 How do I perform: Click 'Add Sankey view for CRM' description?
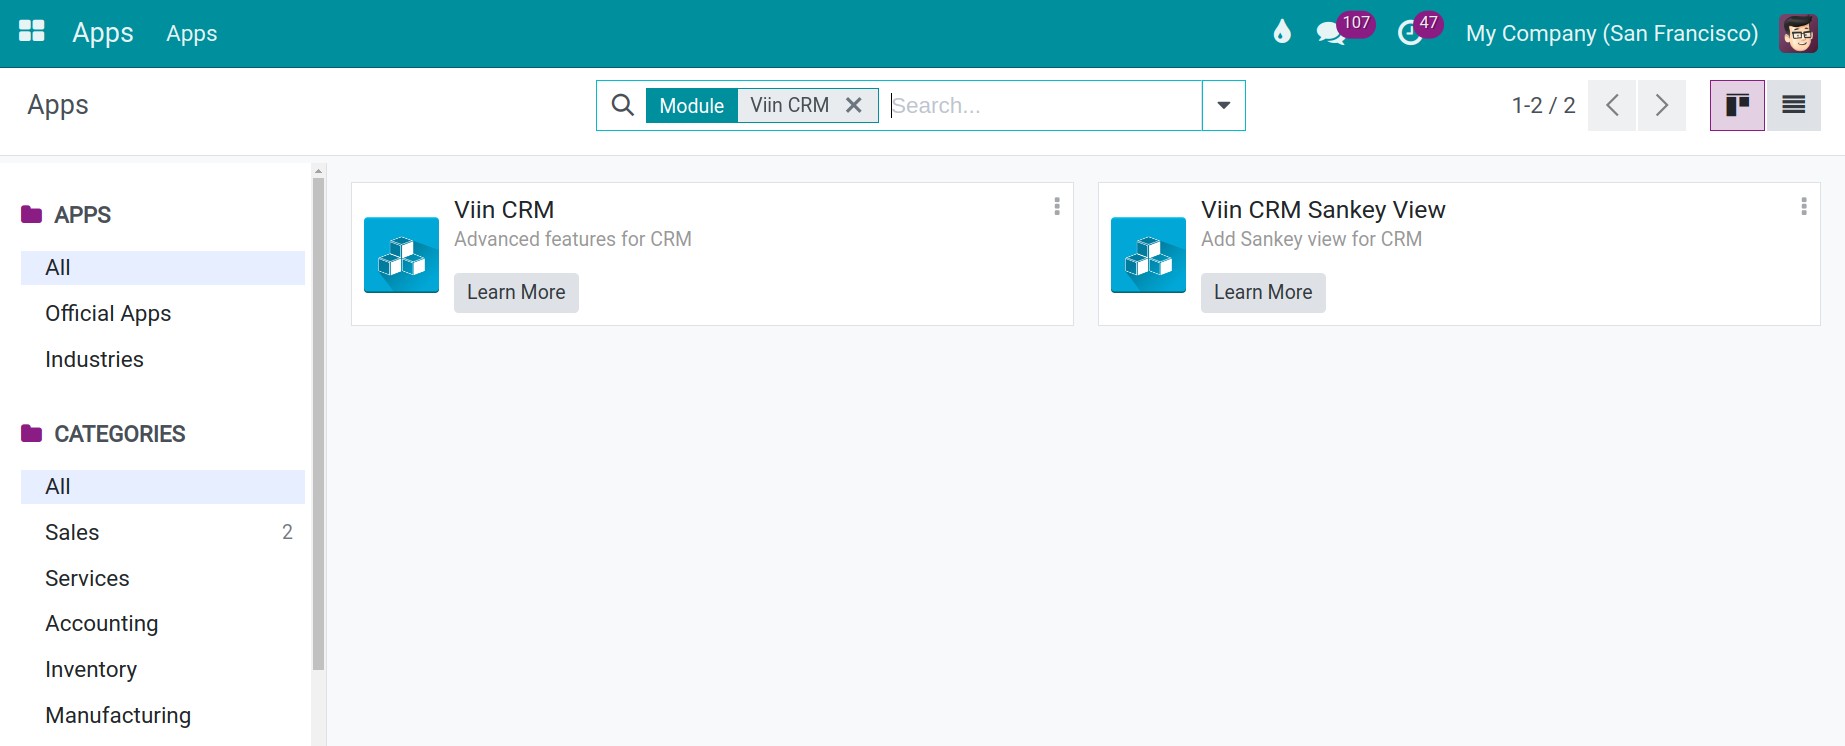pyautogui.click(x=1311, y=239)
